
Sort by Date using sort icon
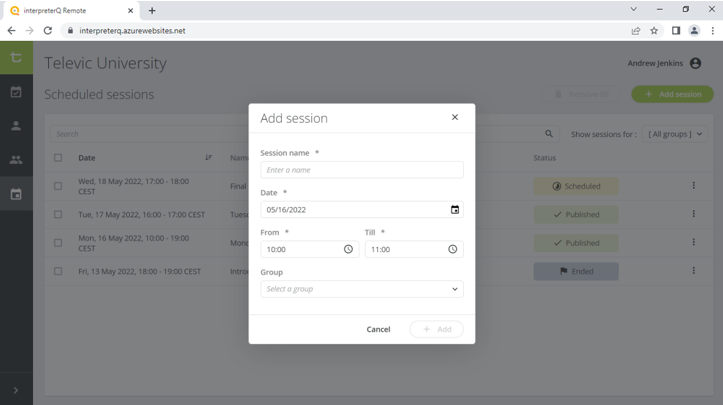(208, 158)
